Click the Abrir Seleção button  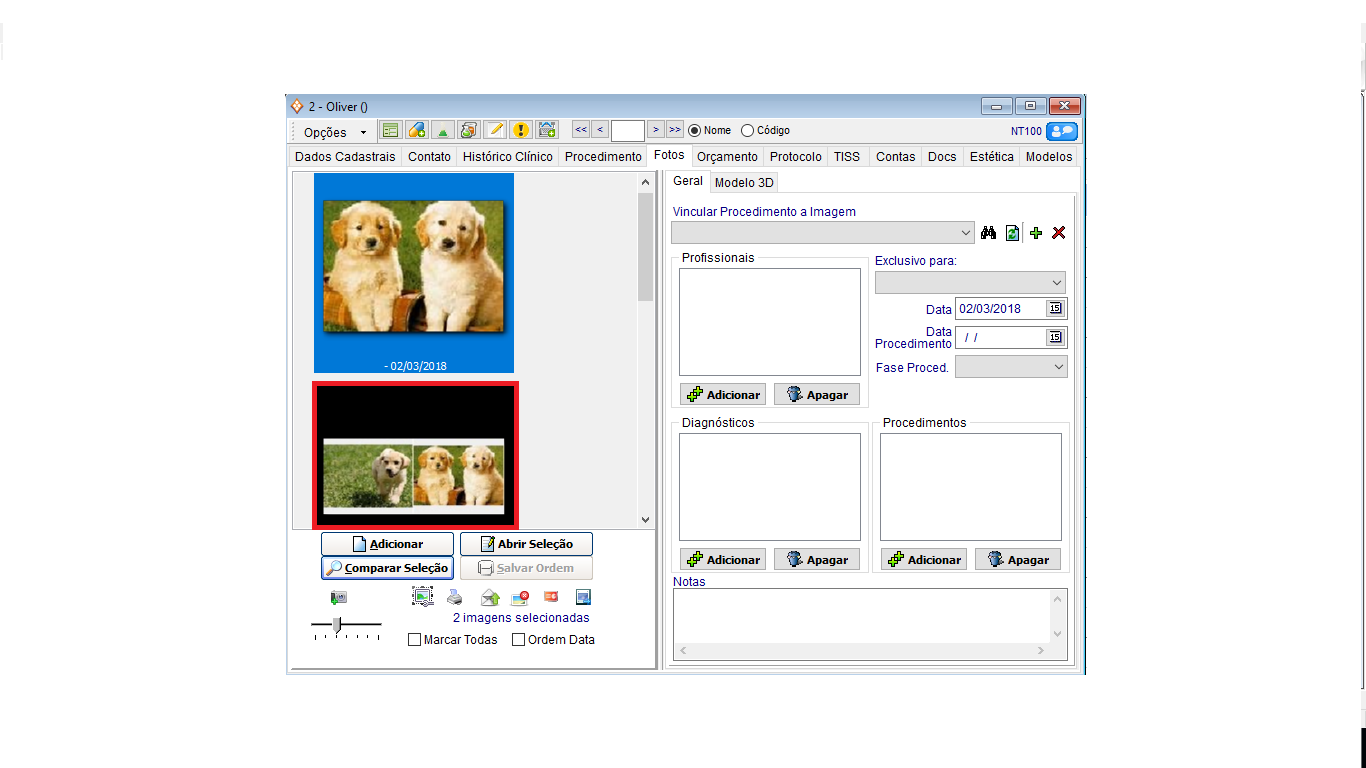click(526, 544)
